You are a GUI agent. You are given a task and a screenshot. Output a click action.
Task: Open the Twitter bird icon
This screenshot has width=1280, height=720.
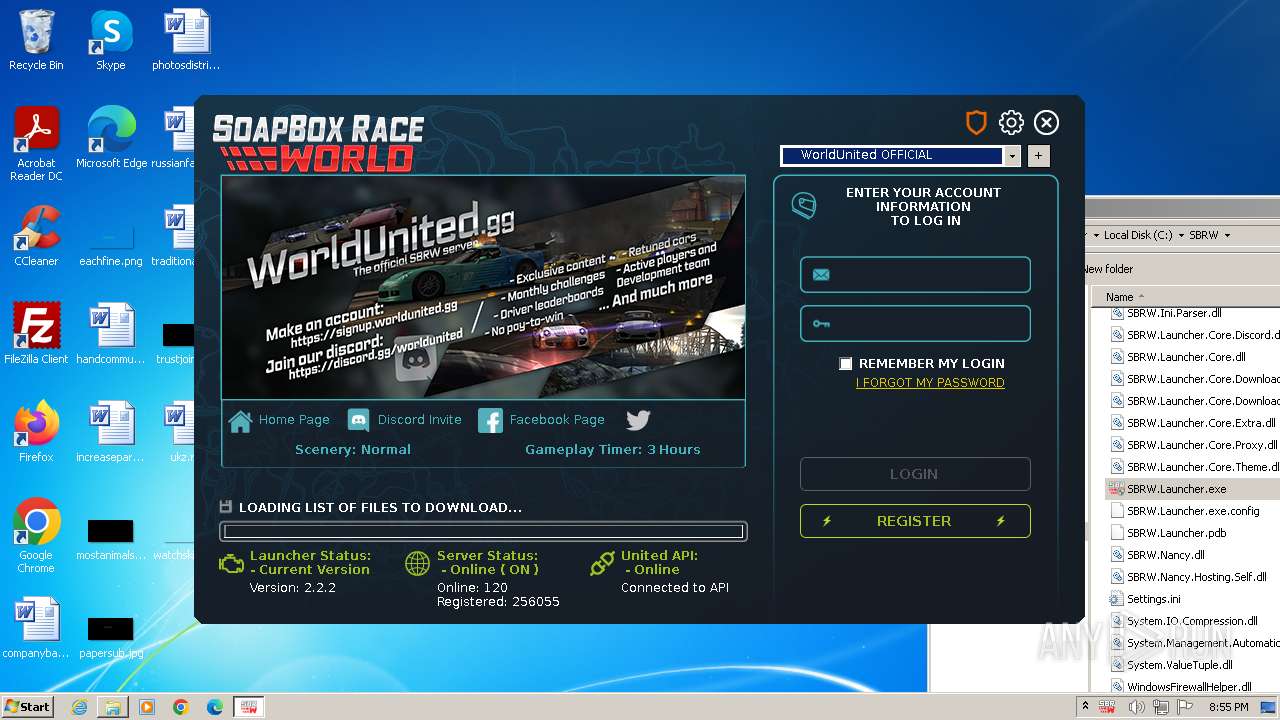[638, 420]
